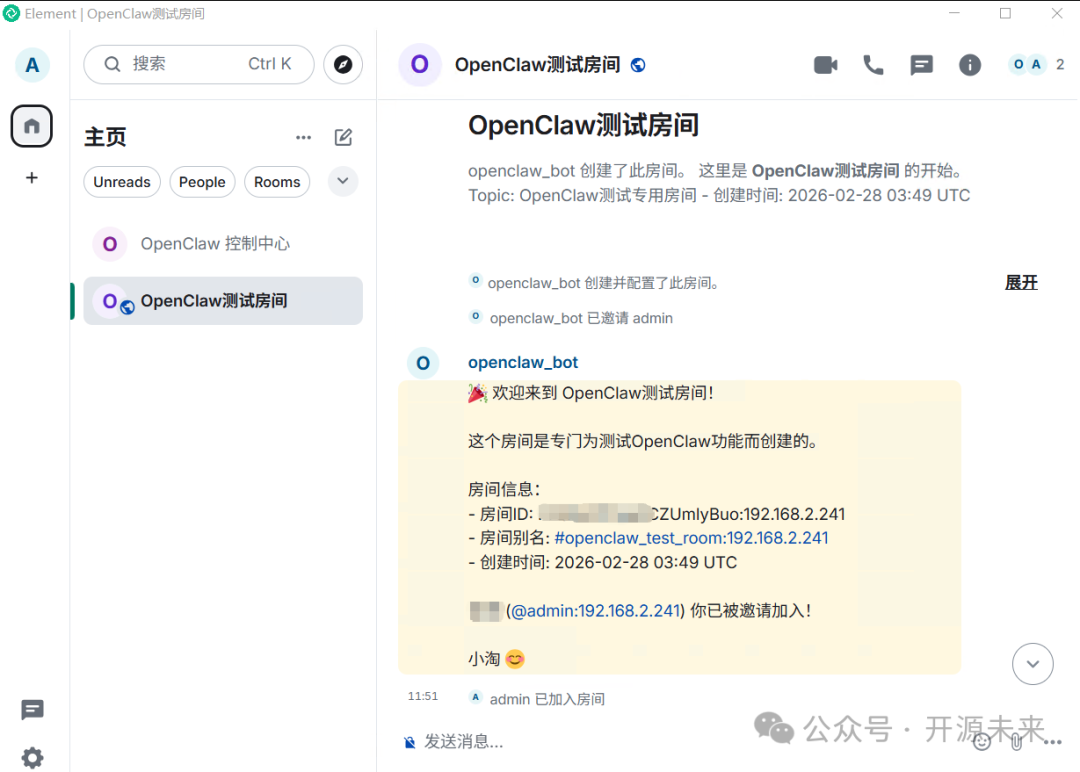
Task: Start a voice call
Action: click(872, 64)
